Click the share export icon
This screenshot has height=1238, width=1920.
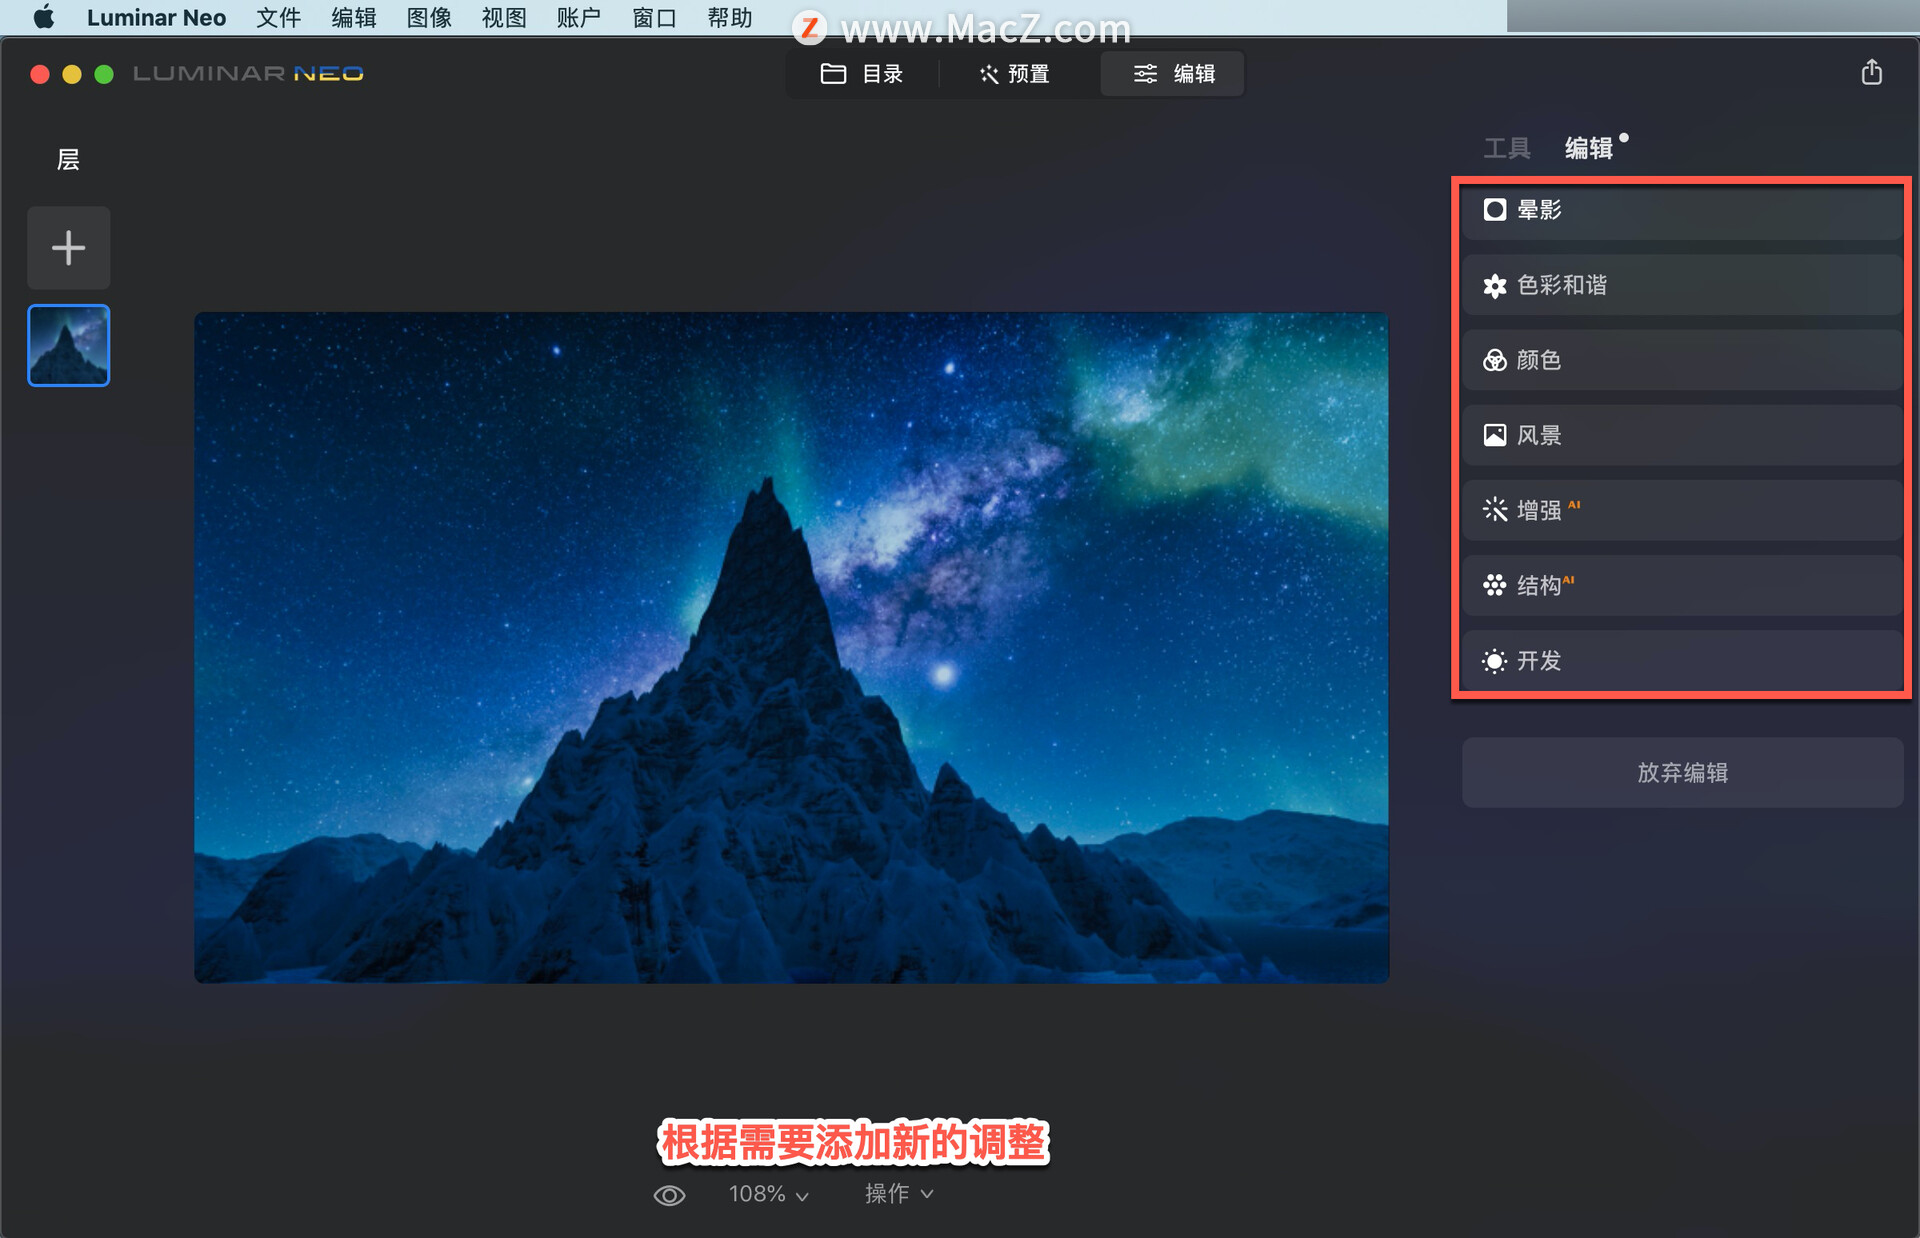[x=1871, y=72]
